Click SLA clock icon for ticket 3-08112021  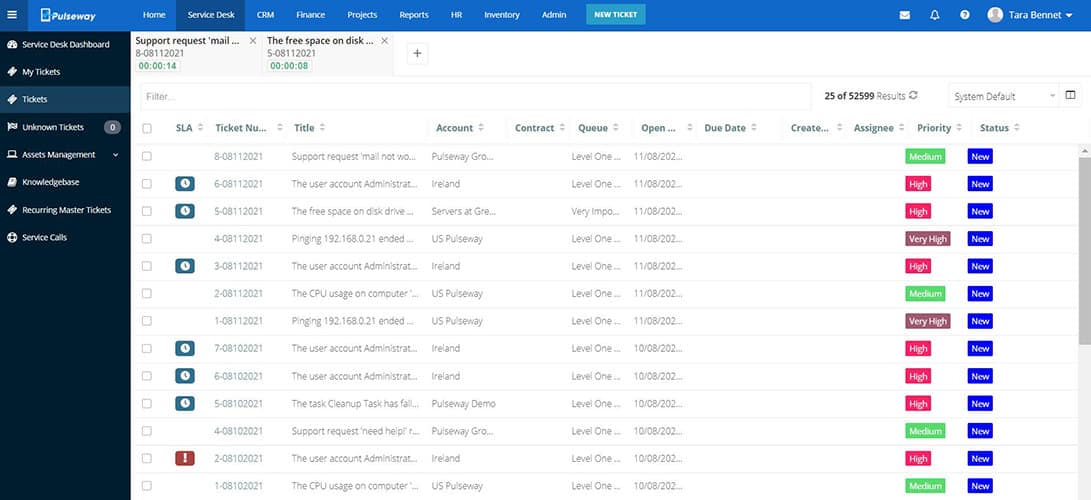184,266
